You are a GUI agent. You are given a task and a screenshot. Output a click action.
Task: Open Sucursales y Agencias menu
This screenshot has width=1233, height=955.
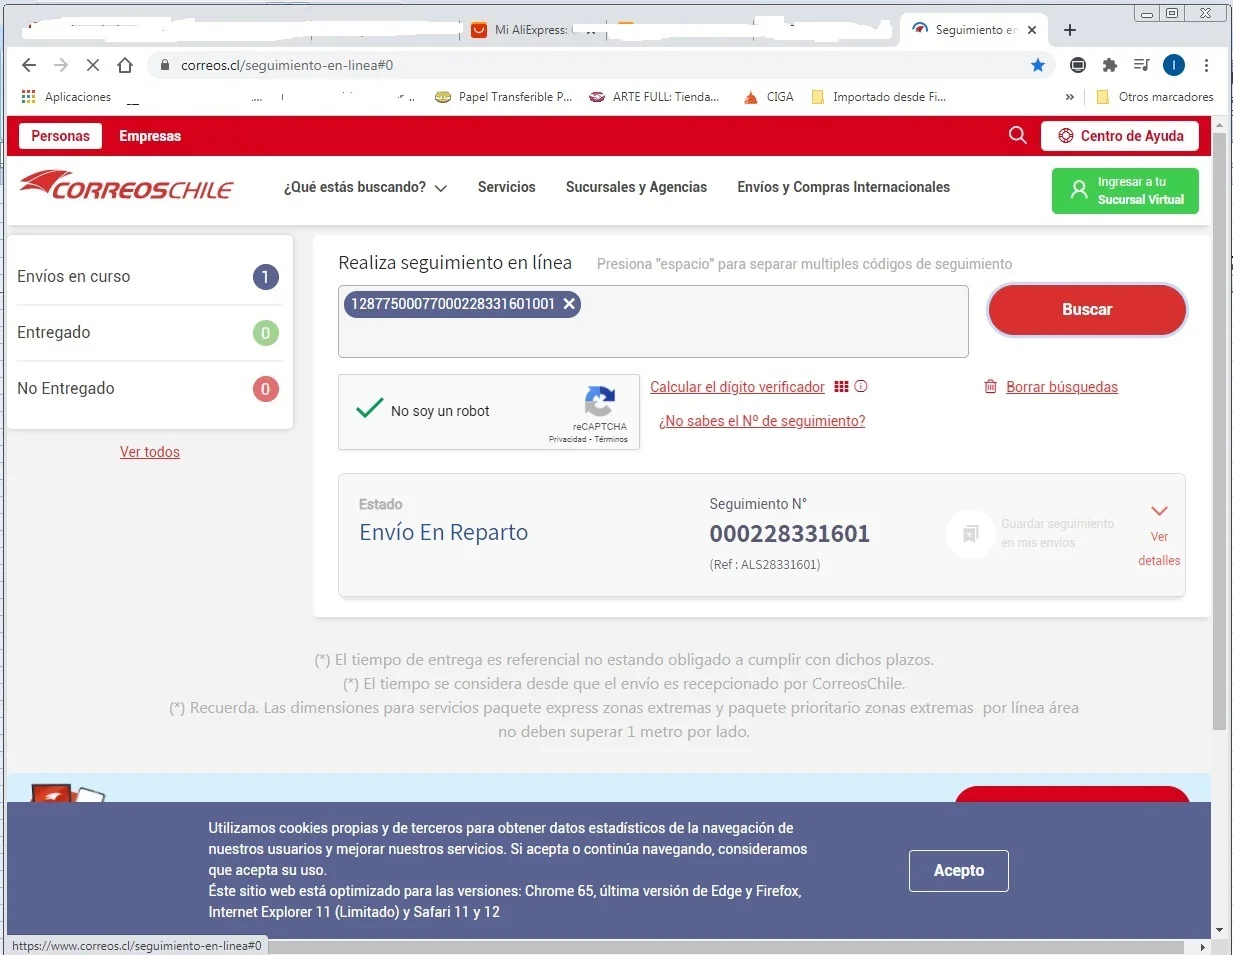click(x=636, y=187)
